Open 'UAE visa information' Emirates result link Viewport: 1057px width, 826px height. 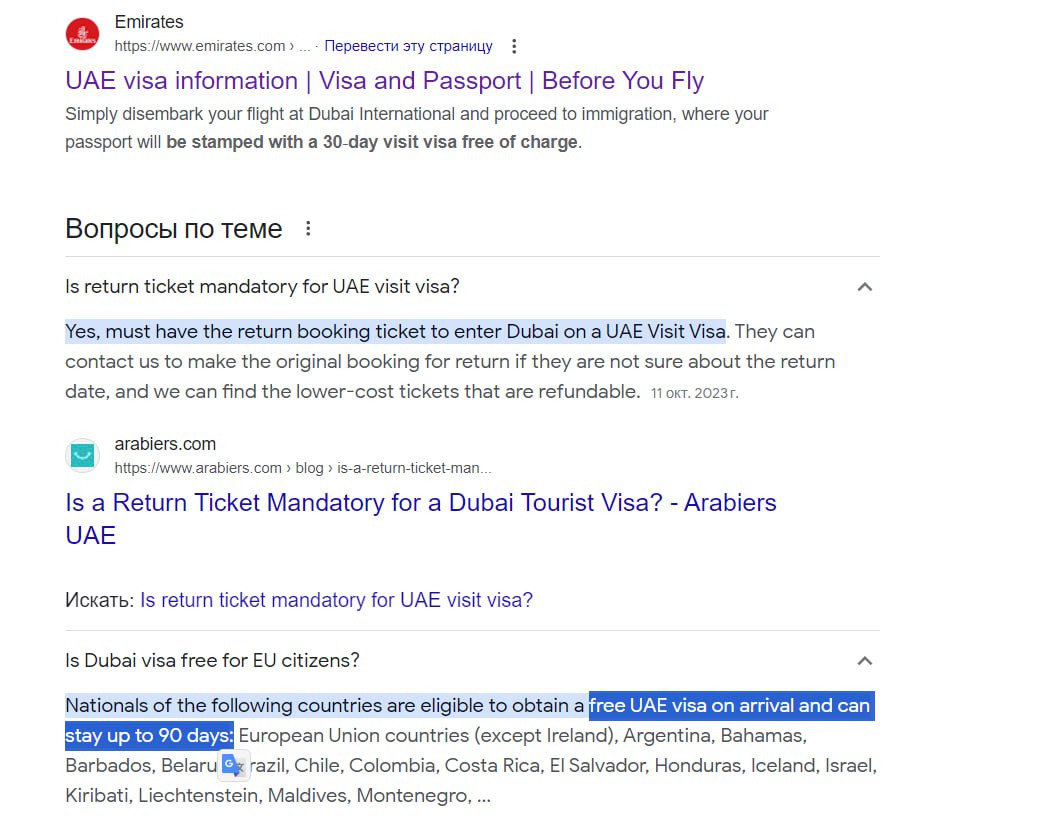click(x=384, y=81)
